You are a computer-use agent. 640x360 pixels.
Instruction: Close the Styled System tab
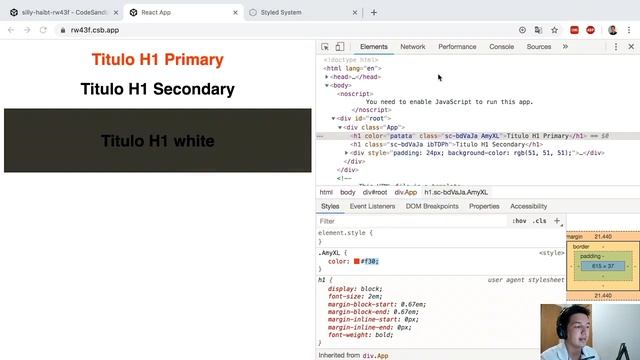[355, 13]
